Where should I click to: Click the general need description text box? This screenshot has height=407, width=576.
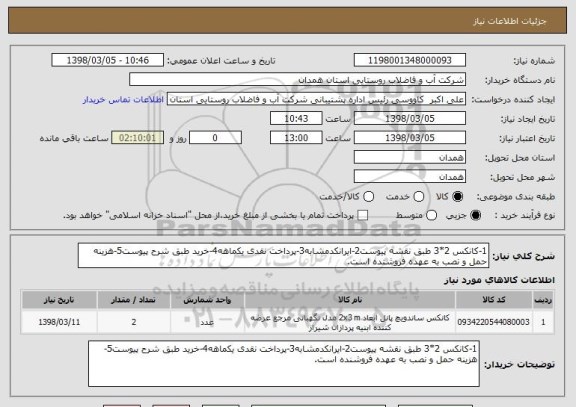point(283,255)
